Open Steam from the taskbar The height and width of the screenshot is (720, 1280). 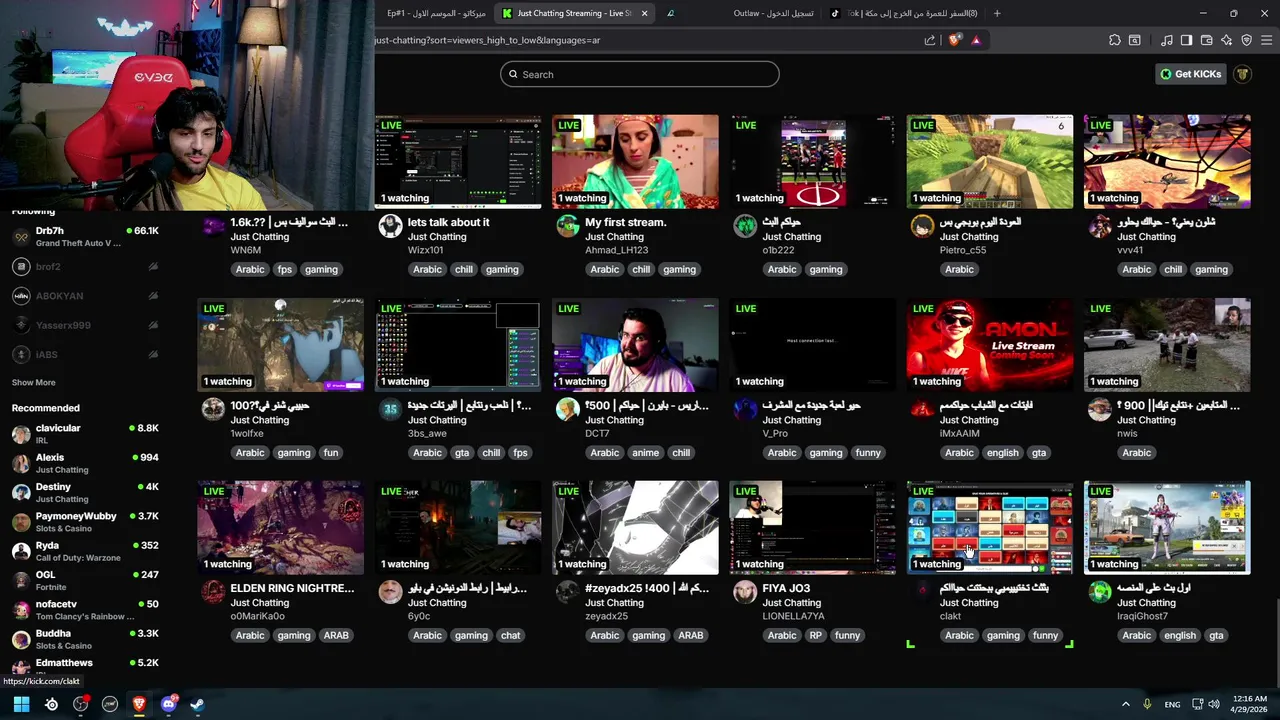(198, 704)
